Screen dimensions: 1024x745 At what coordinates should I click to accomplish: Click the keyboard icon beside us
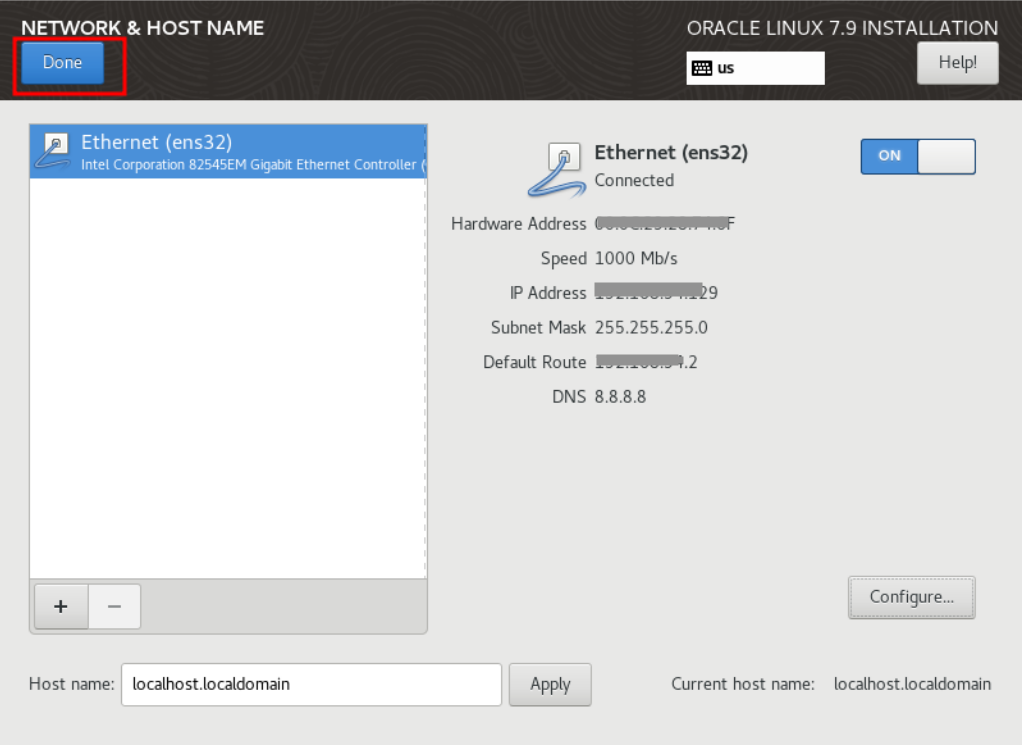pyautogui.click(x=702, y=68)
